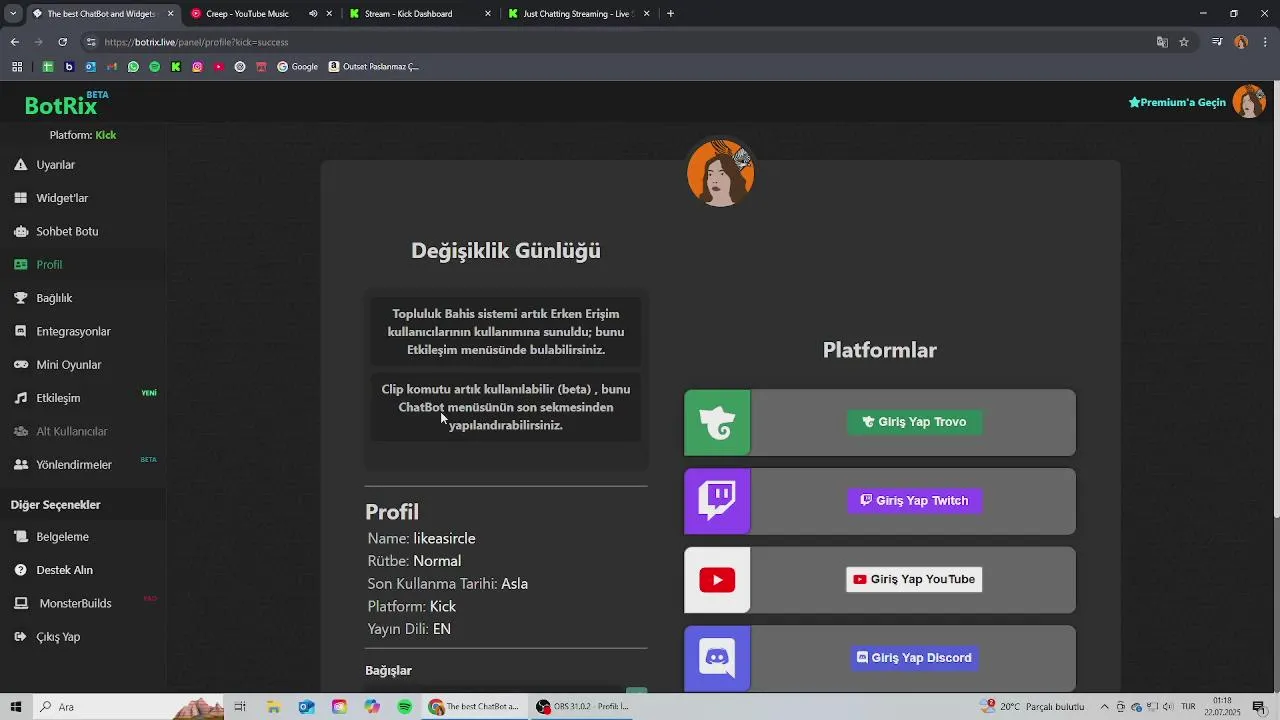Click the YouTube logo tile
Viewport: 1280px width, 720px height.
click(x=717, y=580)
